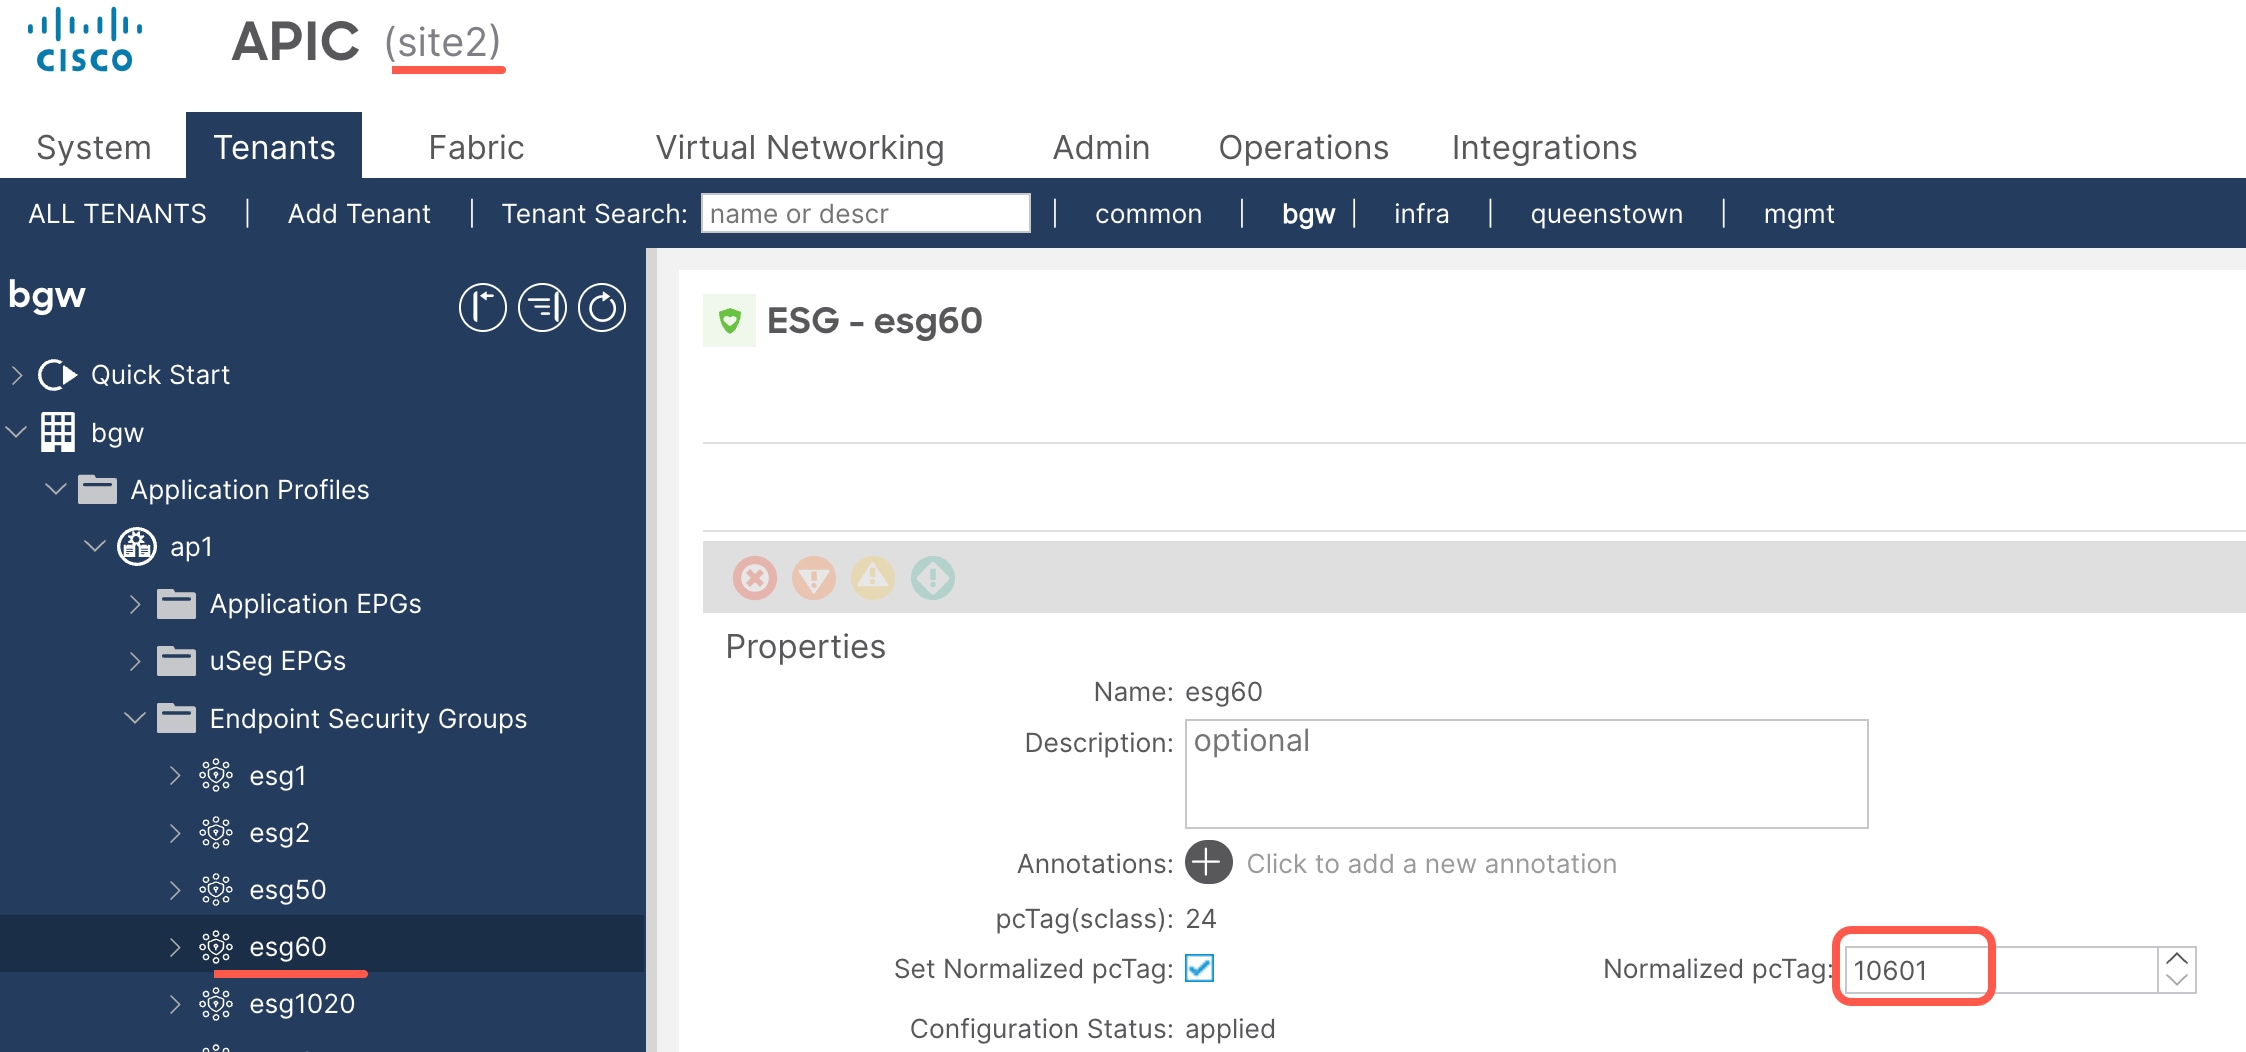Click the pcTag value 24
Viewport: 2246px width, 1052px height.
click(x=1201, y=918)
